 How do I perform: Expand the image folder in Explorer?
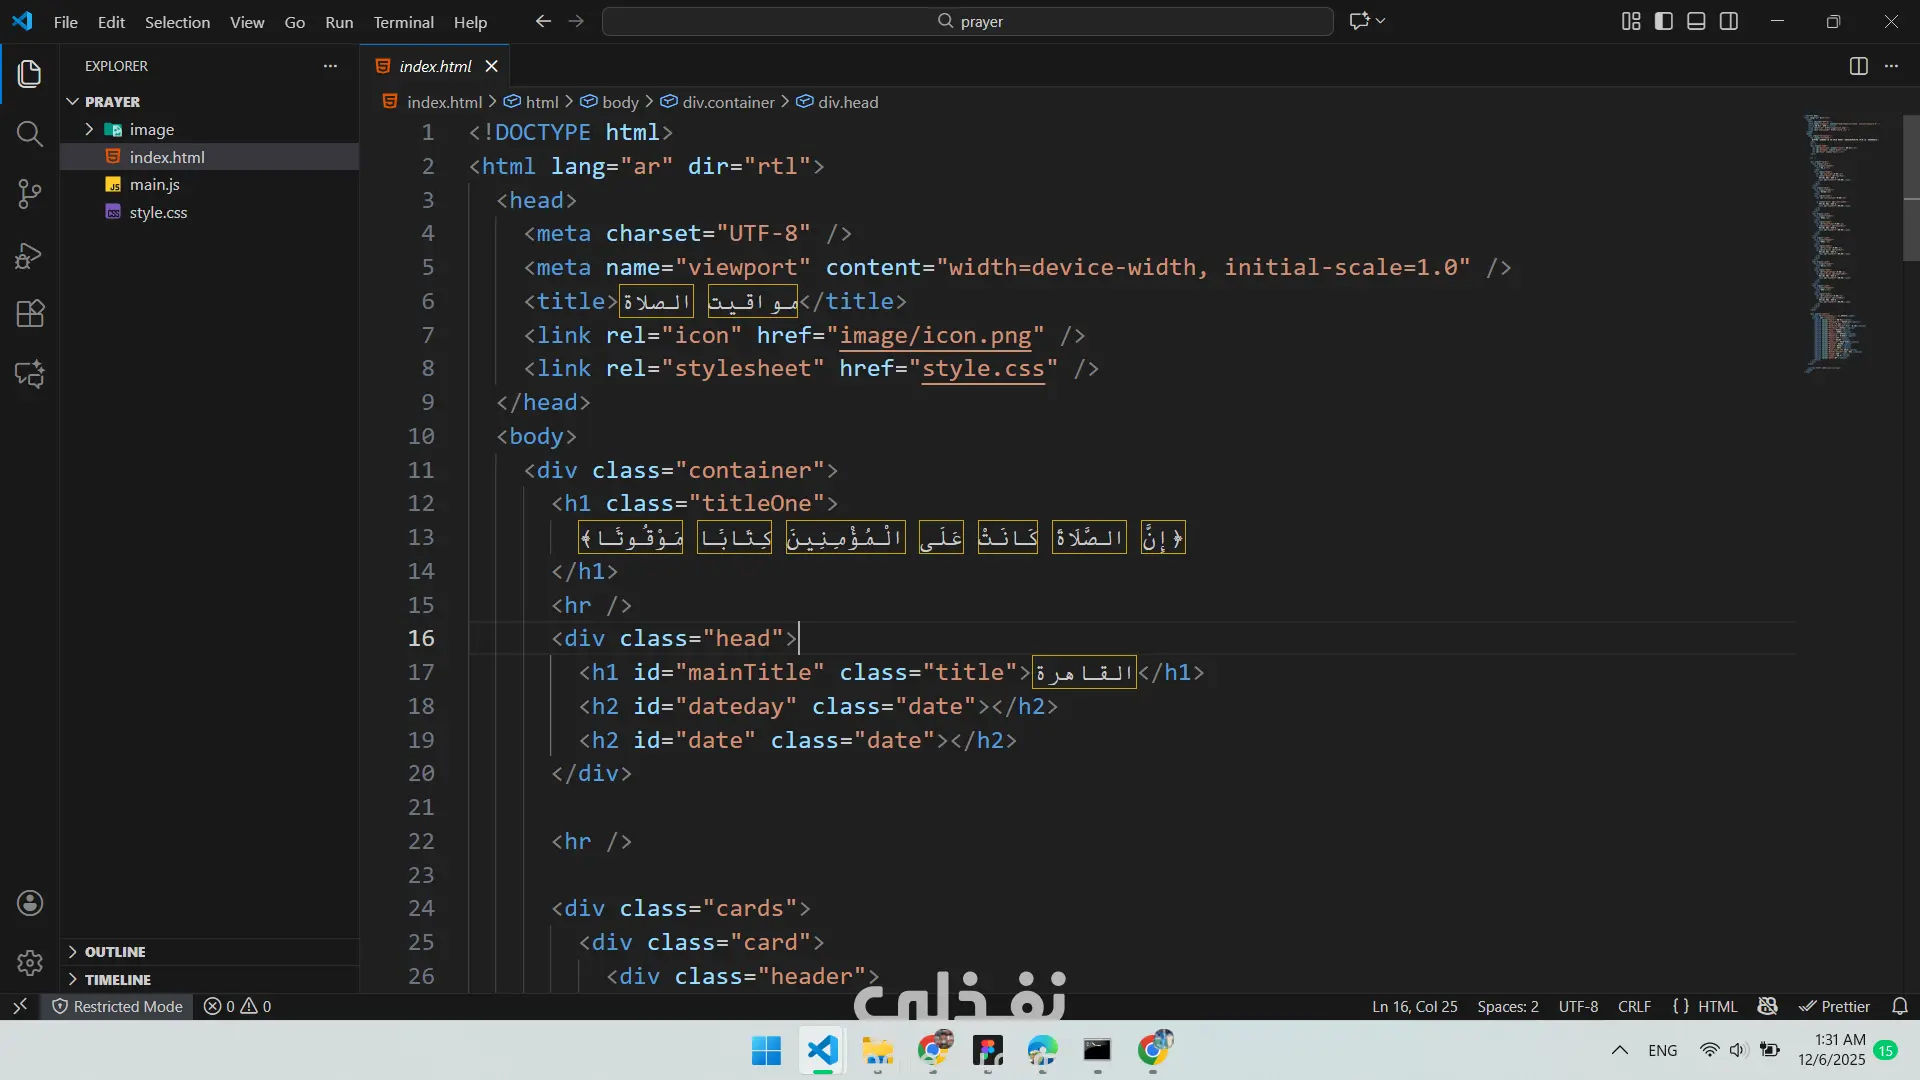(151, 129)
